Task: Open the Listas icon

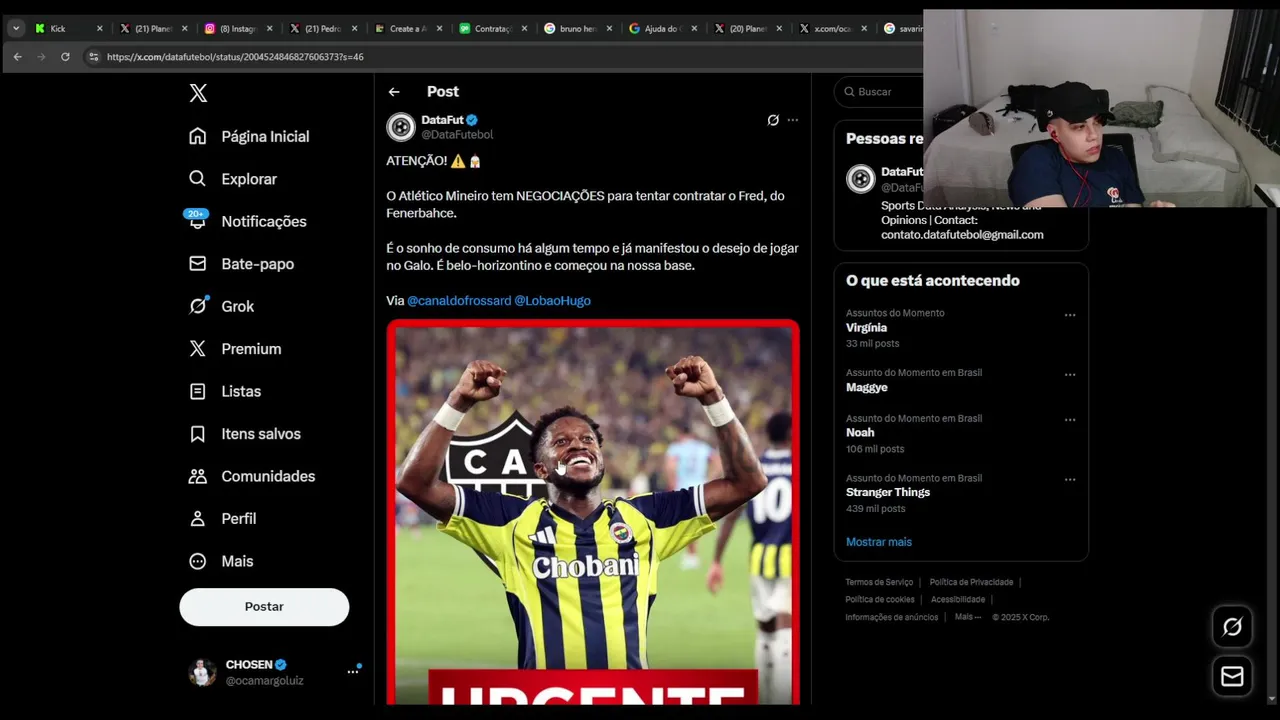Action: 198,391
